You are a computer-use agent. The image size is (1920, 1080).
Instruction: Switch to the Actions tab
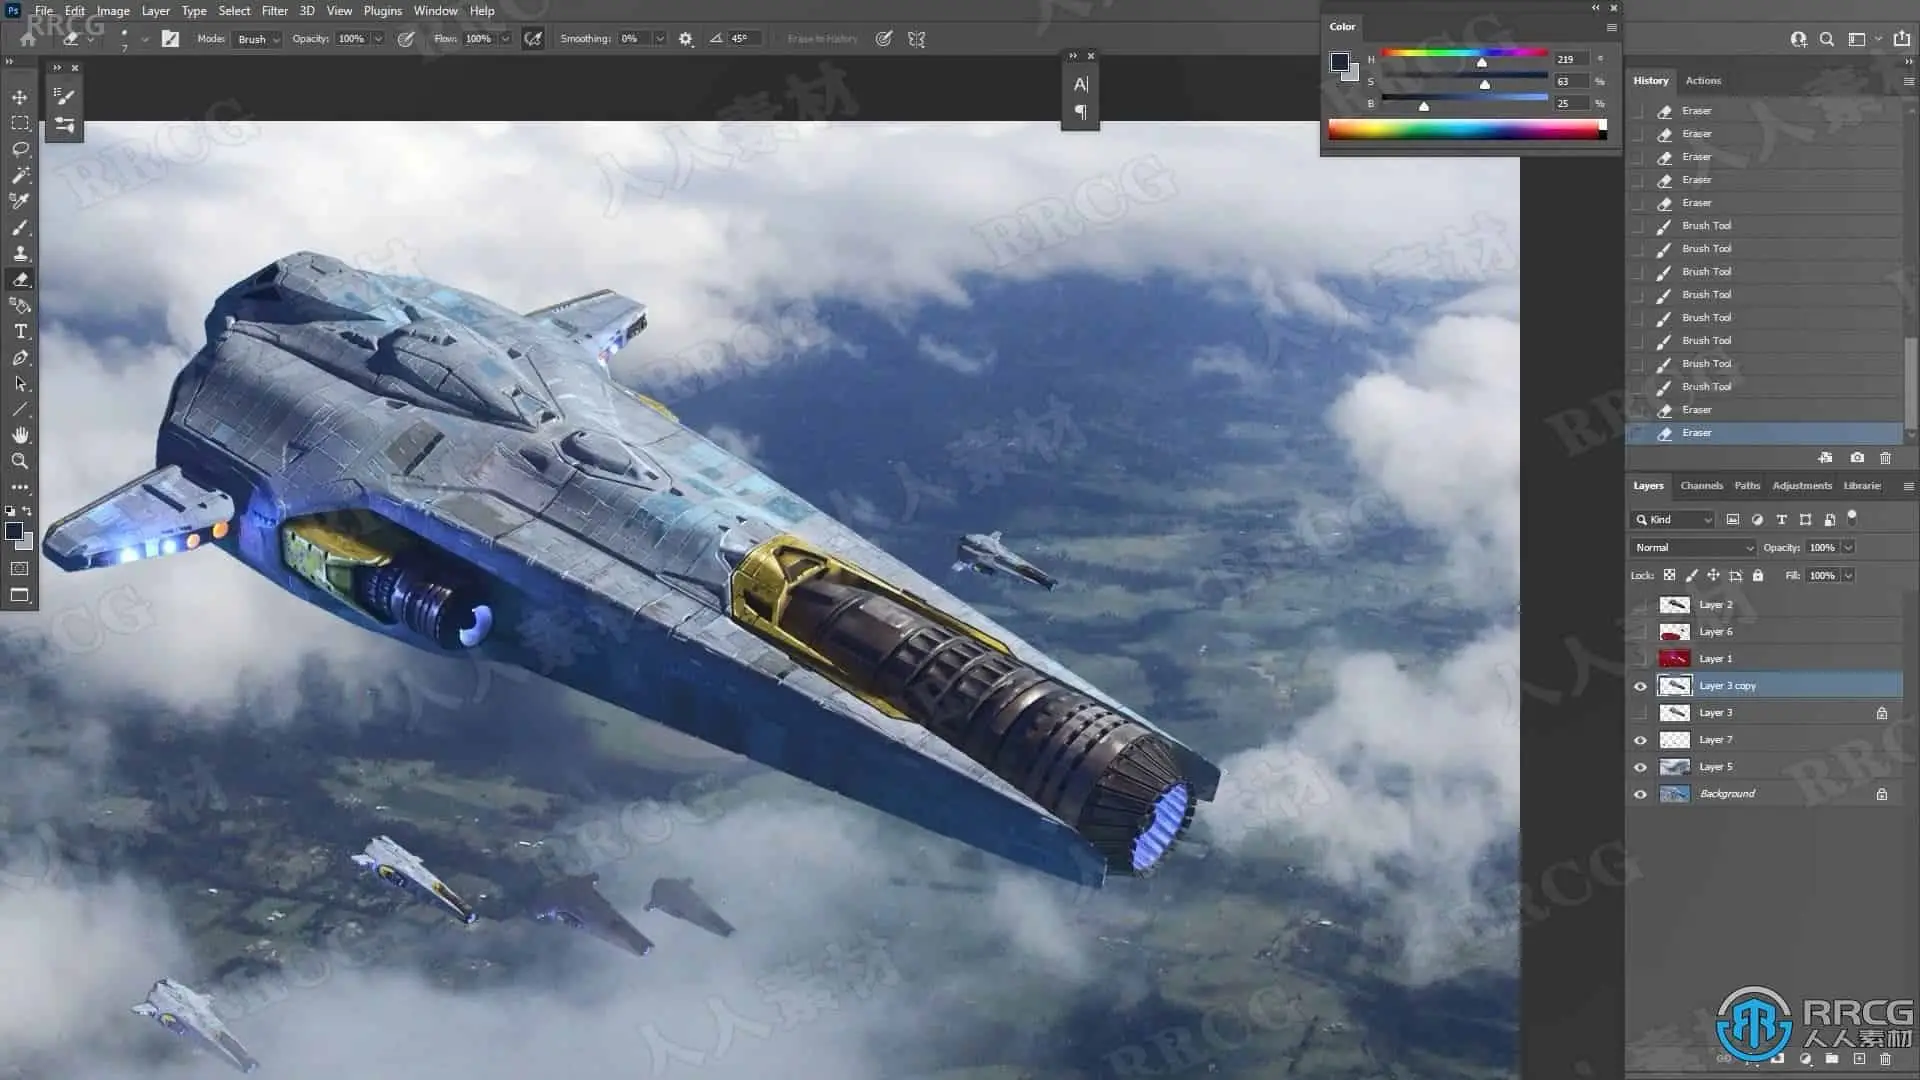(x=1703, y=81)
